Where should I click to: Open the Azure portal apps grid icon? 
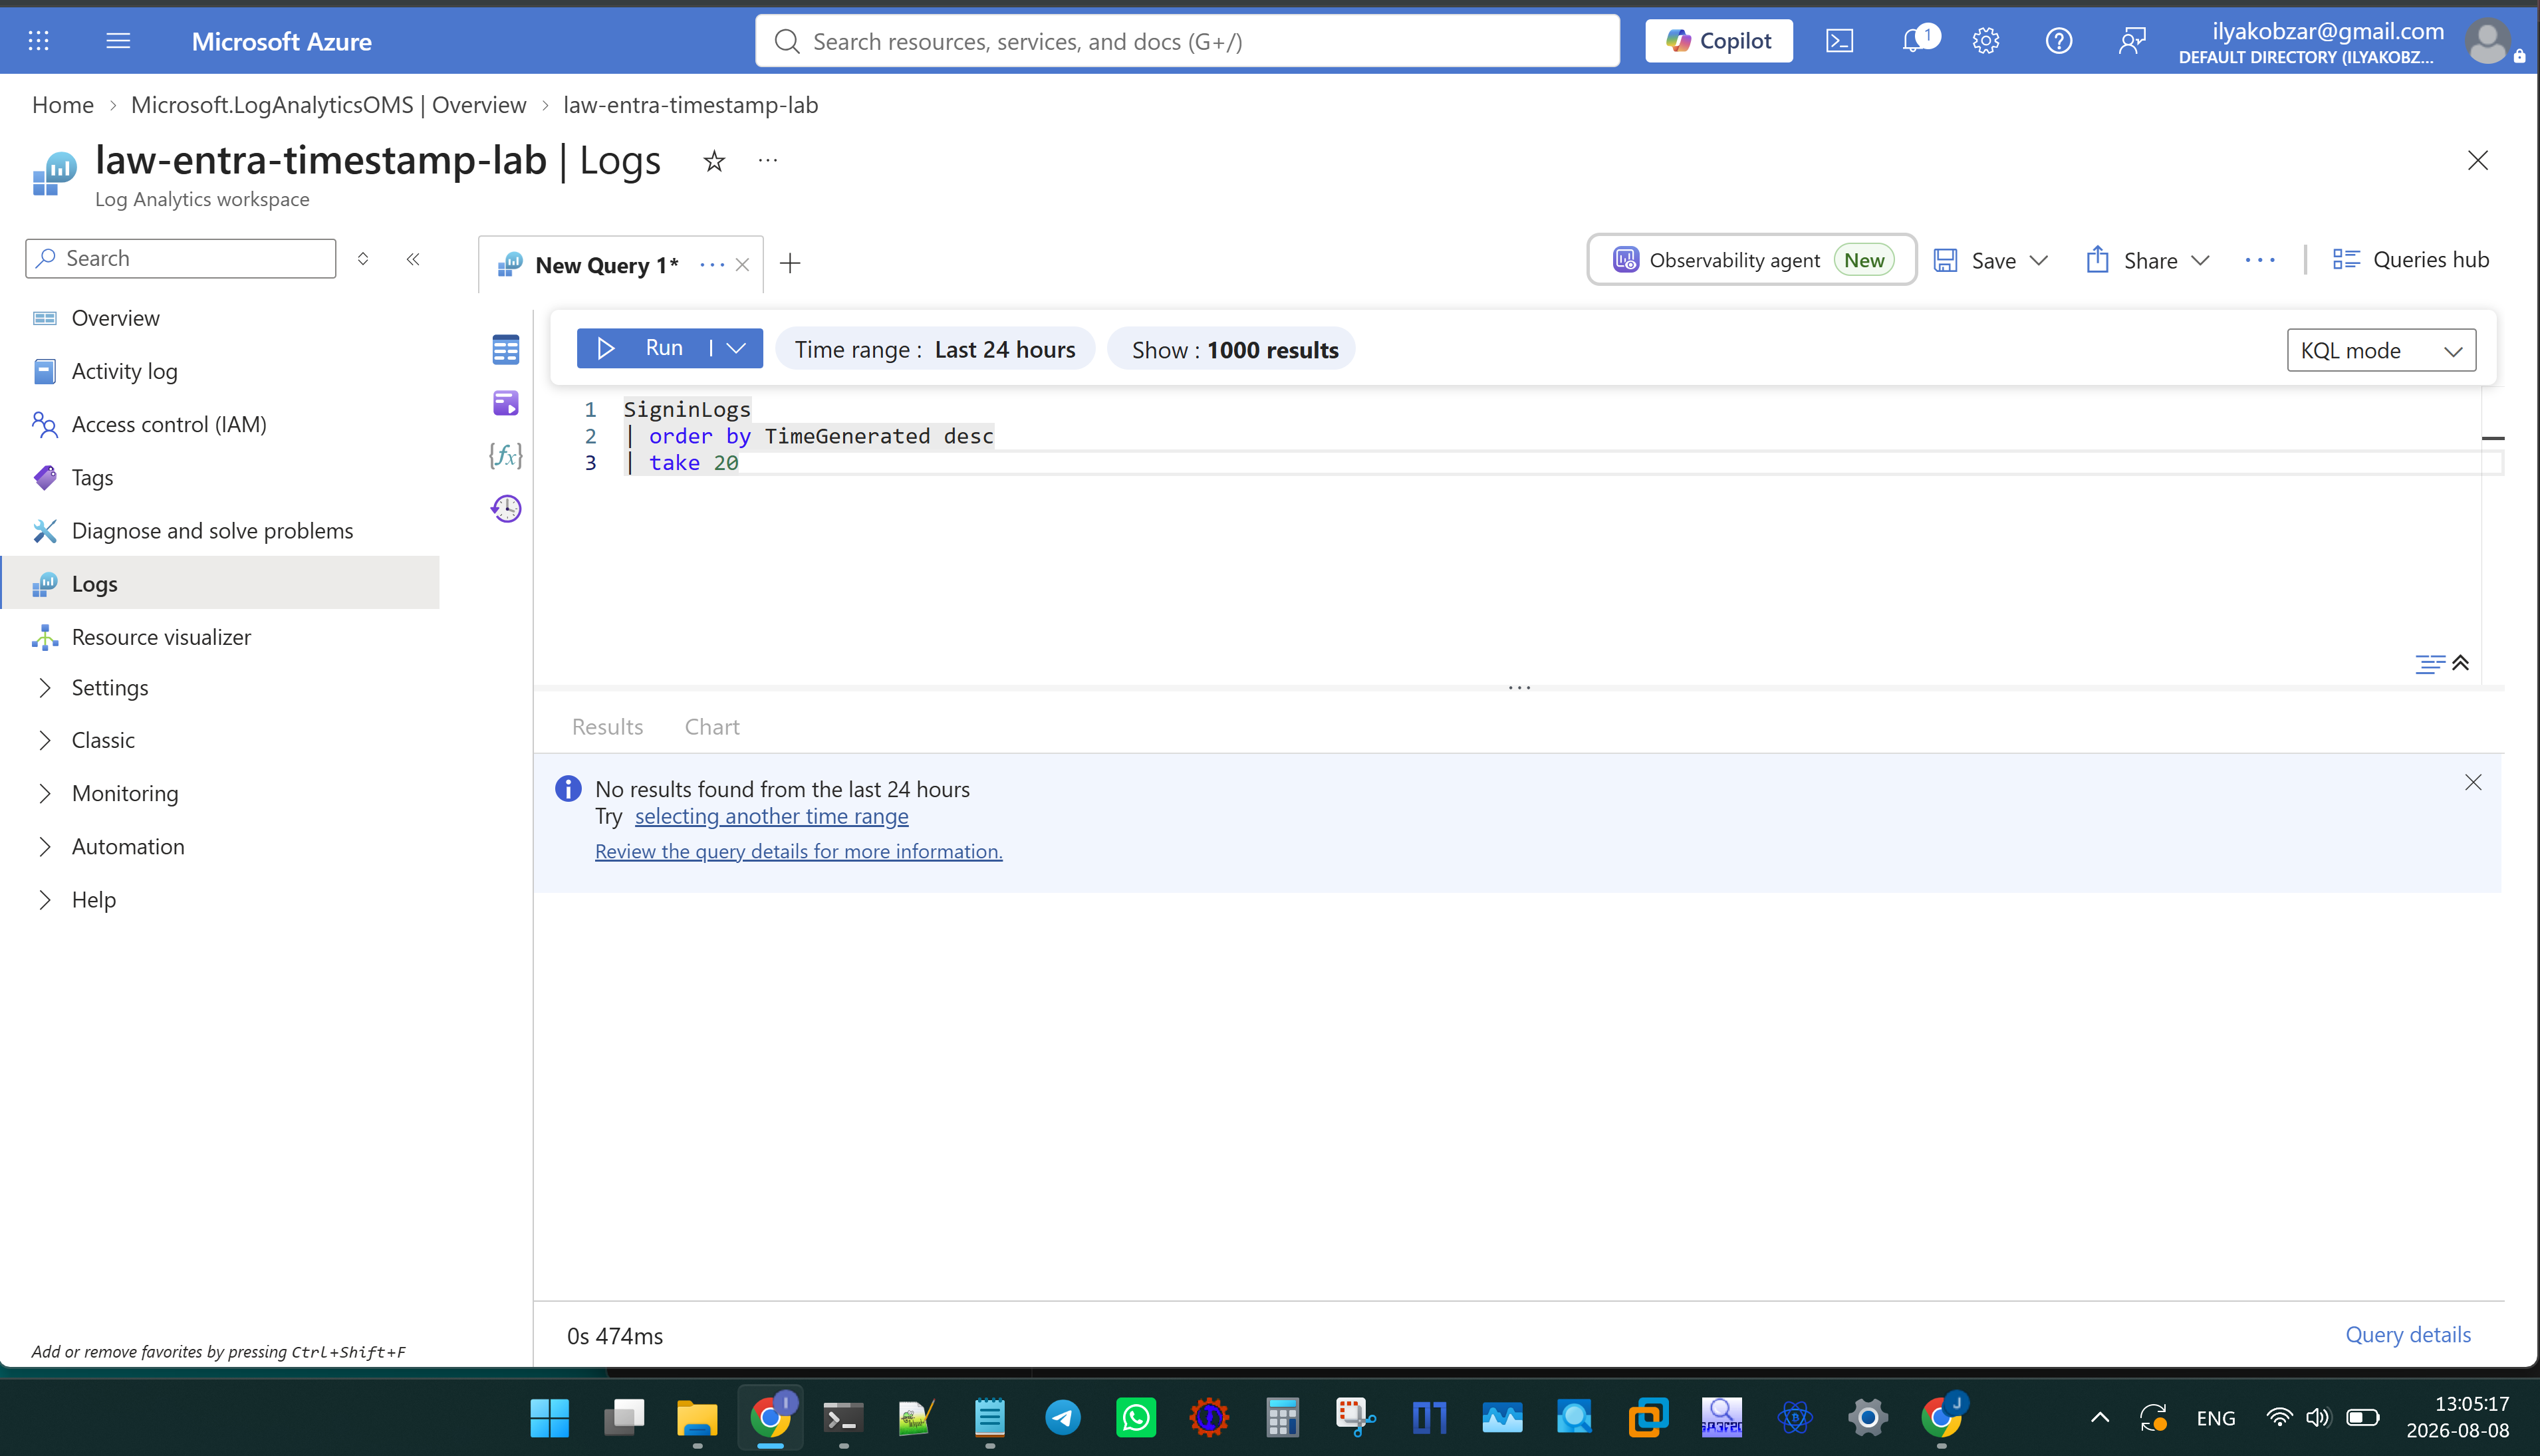coord(38,41)
